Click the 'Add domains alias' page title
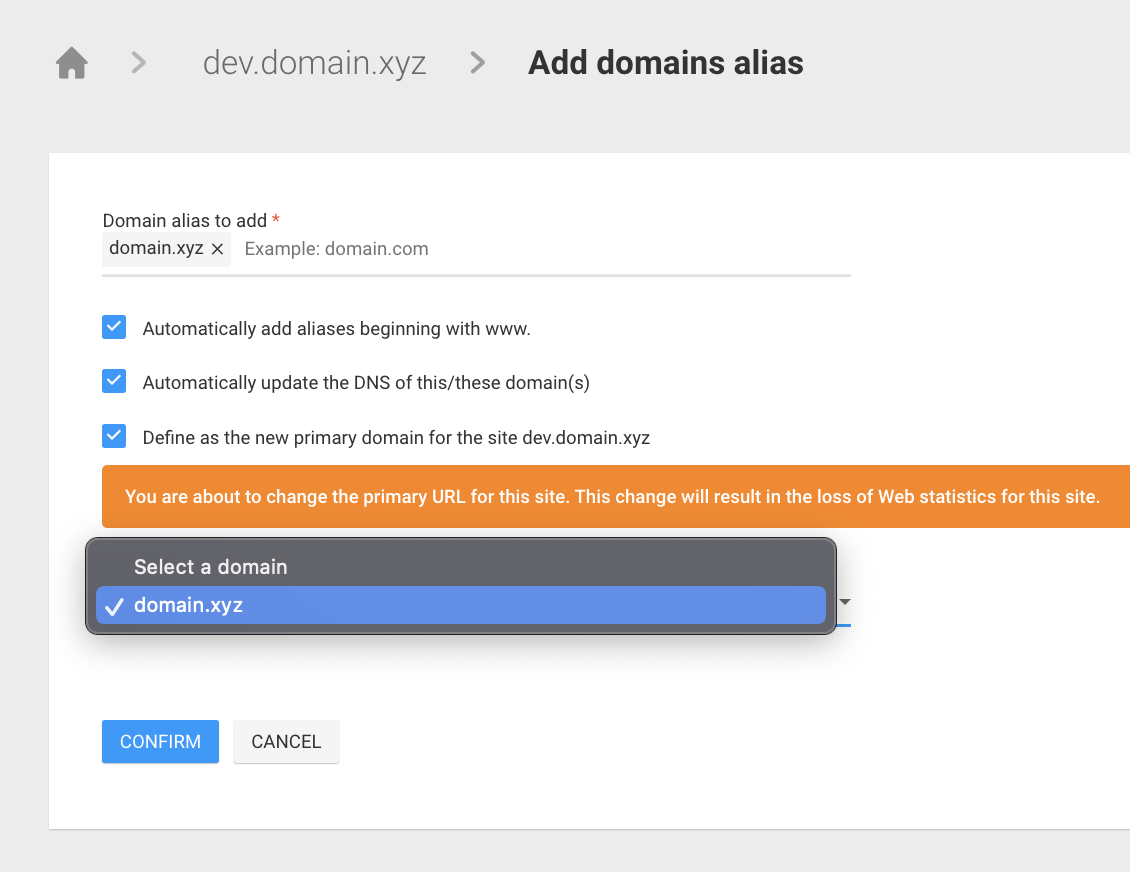This screenshot has width=1130, height=872. click(x=665, y=63)
